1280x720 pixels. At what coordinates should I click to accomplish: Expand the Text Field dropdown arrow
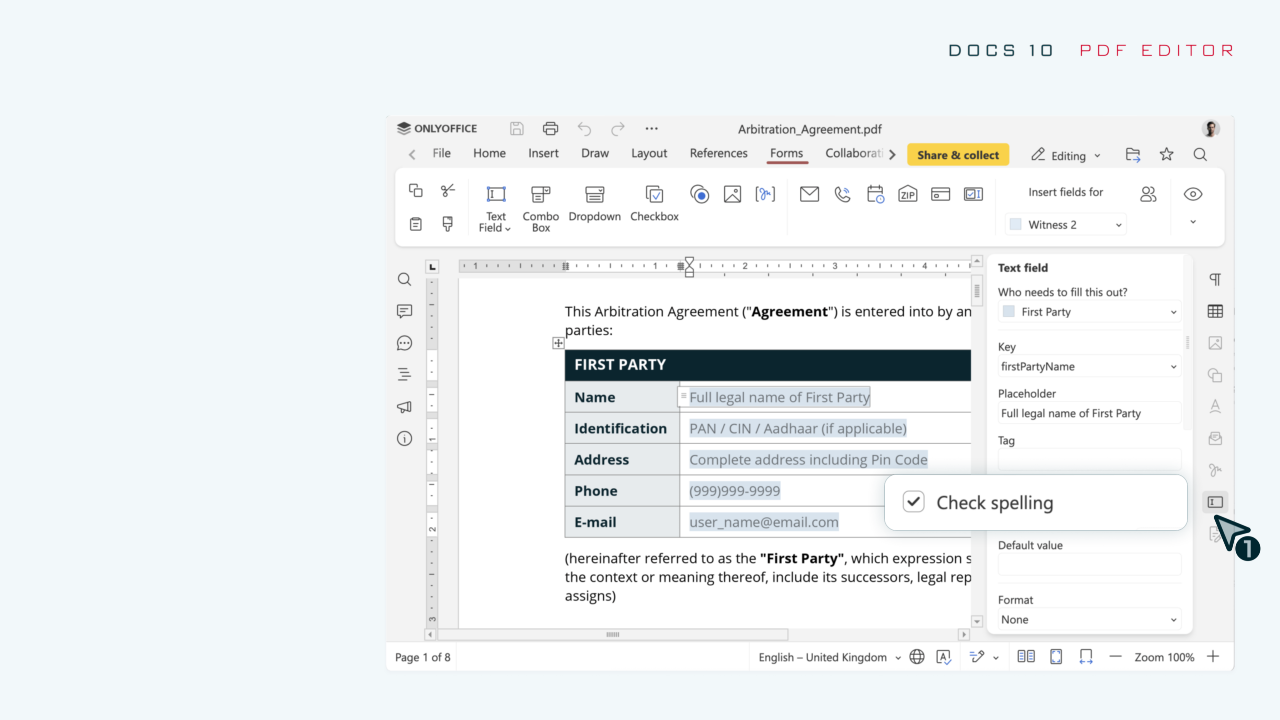click(x=508, y=229)
